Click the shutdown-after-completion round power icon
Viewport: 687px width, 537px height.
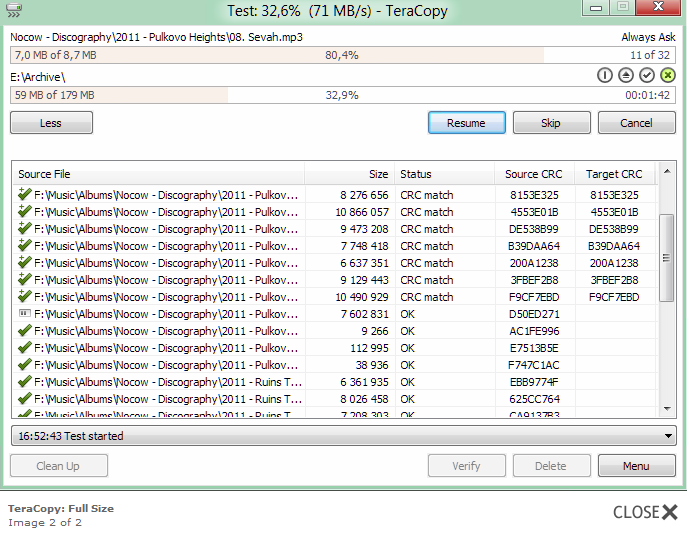click(605, 75)
